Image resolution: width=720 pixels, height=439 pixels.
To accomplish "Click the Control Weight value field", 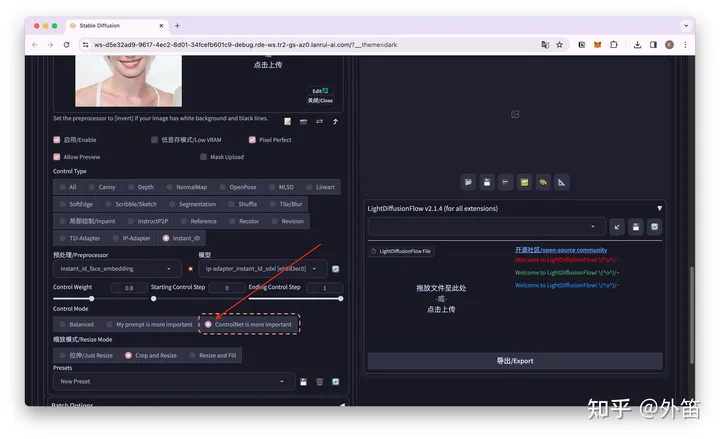I will pyautogui.click(x=129, y=288).
